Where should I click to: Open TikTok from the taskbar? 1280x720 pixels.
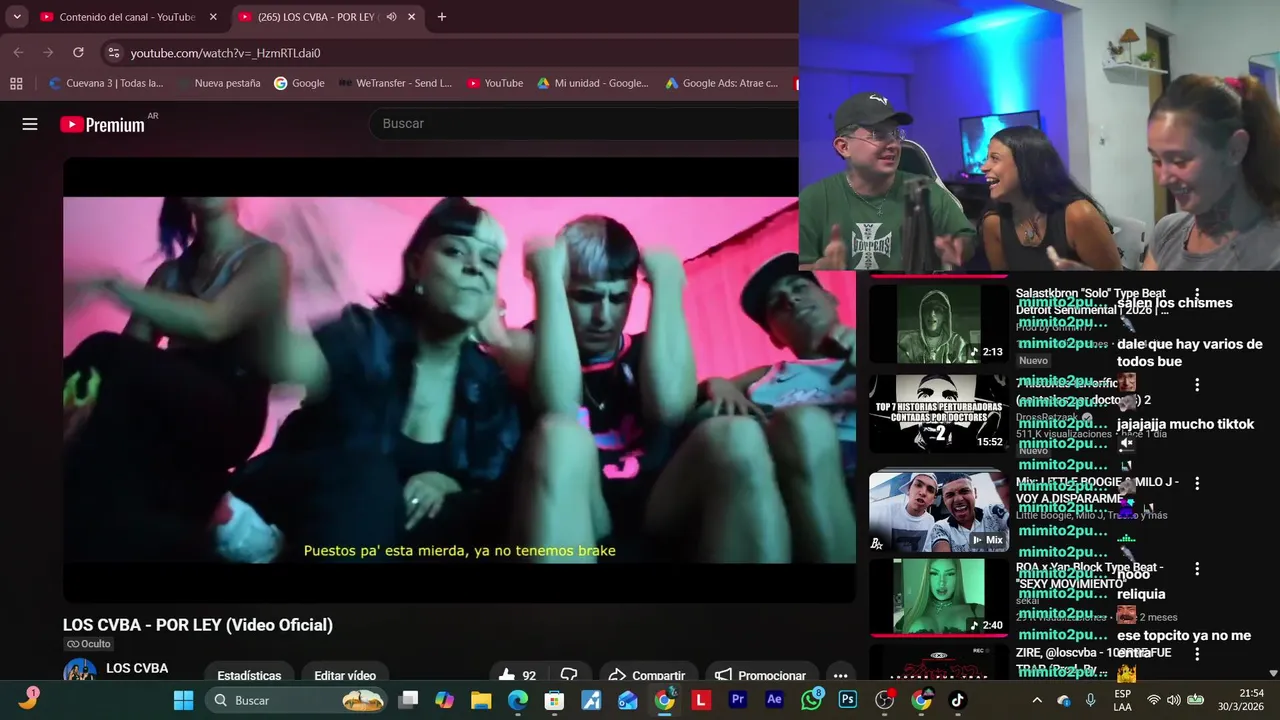click(x=957, y=700)
